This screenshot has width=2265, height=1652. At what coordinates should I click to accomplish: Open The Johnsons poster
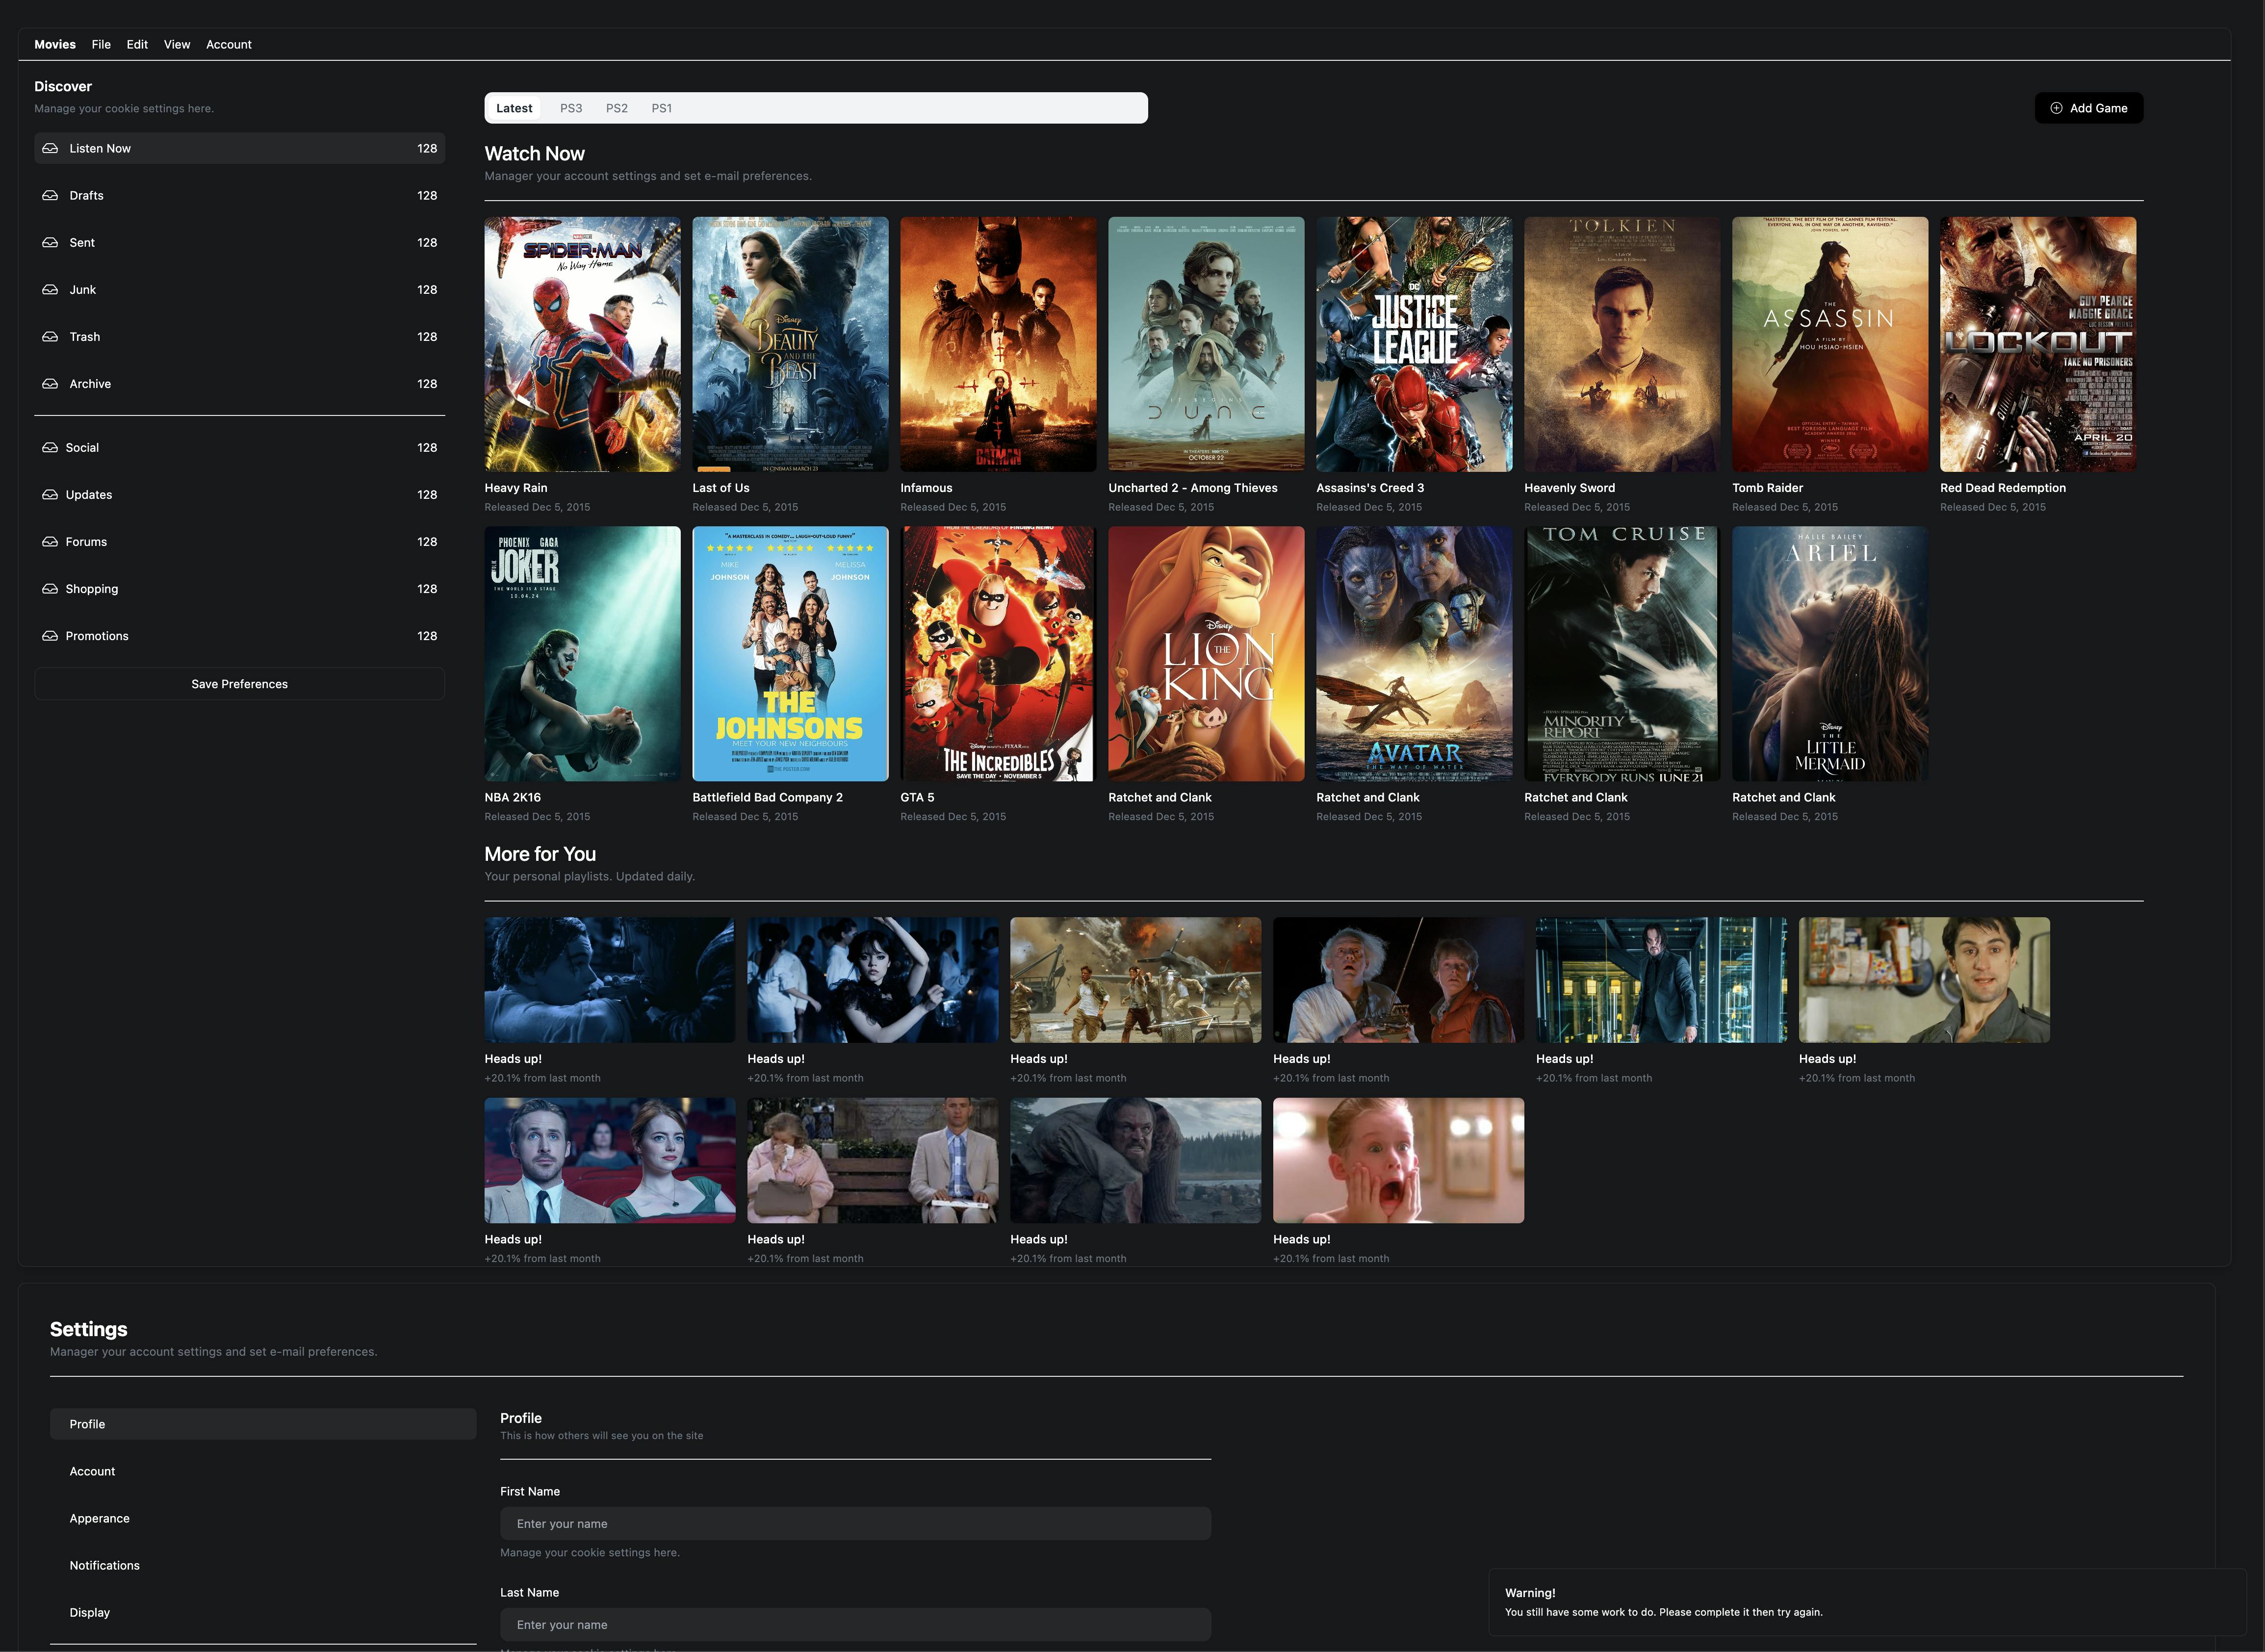(x=790, y=654)
